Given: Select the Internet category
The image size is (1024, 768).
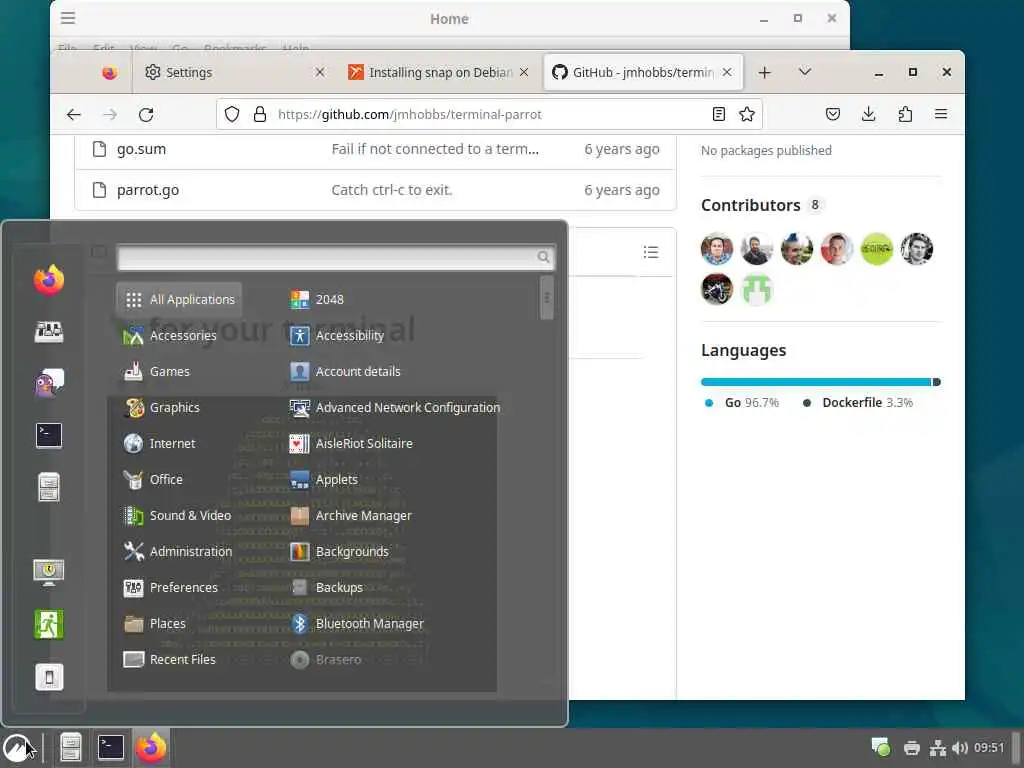Looking at the screenshot, I should click(180, 443).
